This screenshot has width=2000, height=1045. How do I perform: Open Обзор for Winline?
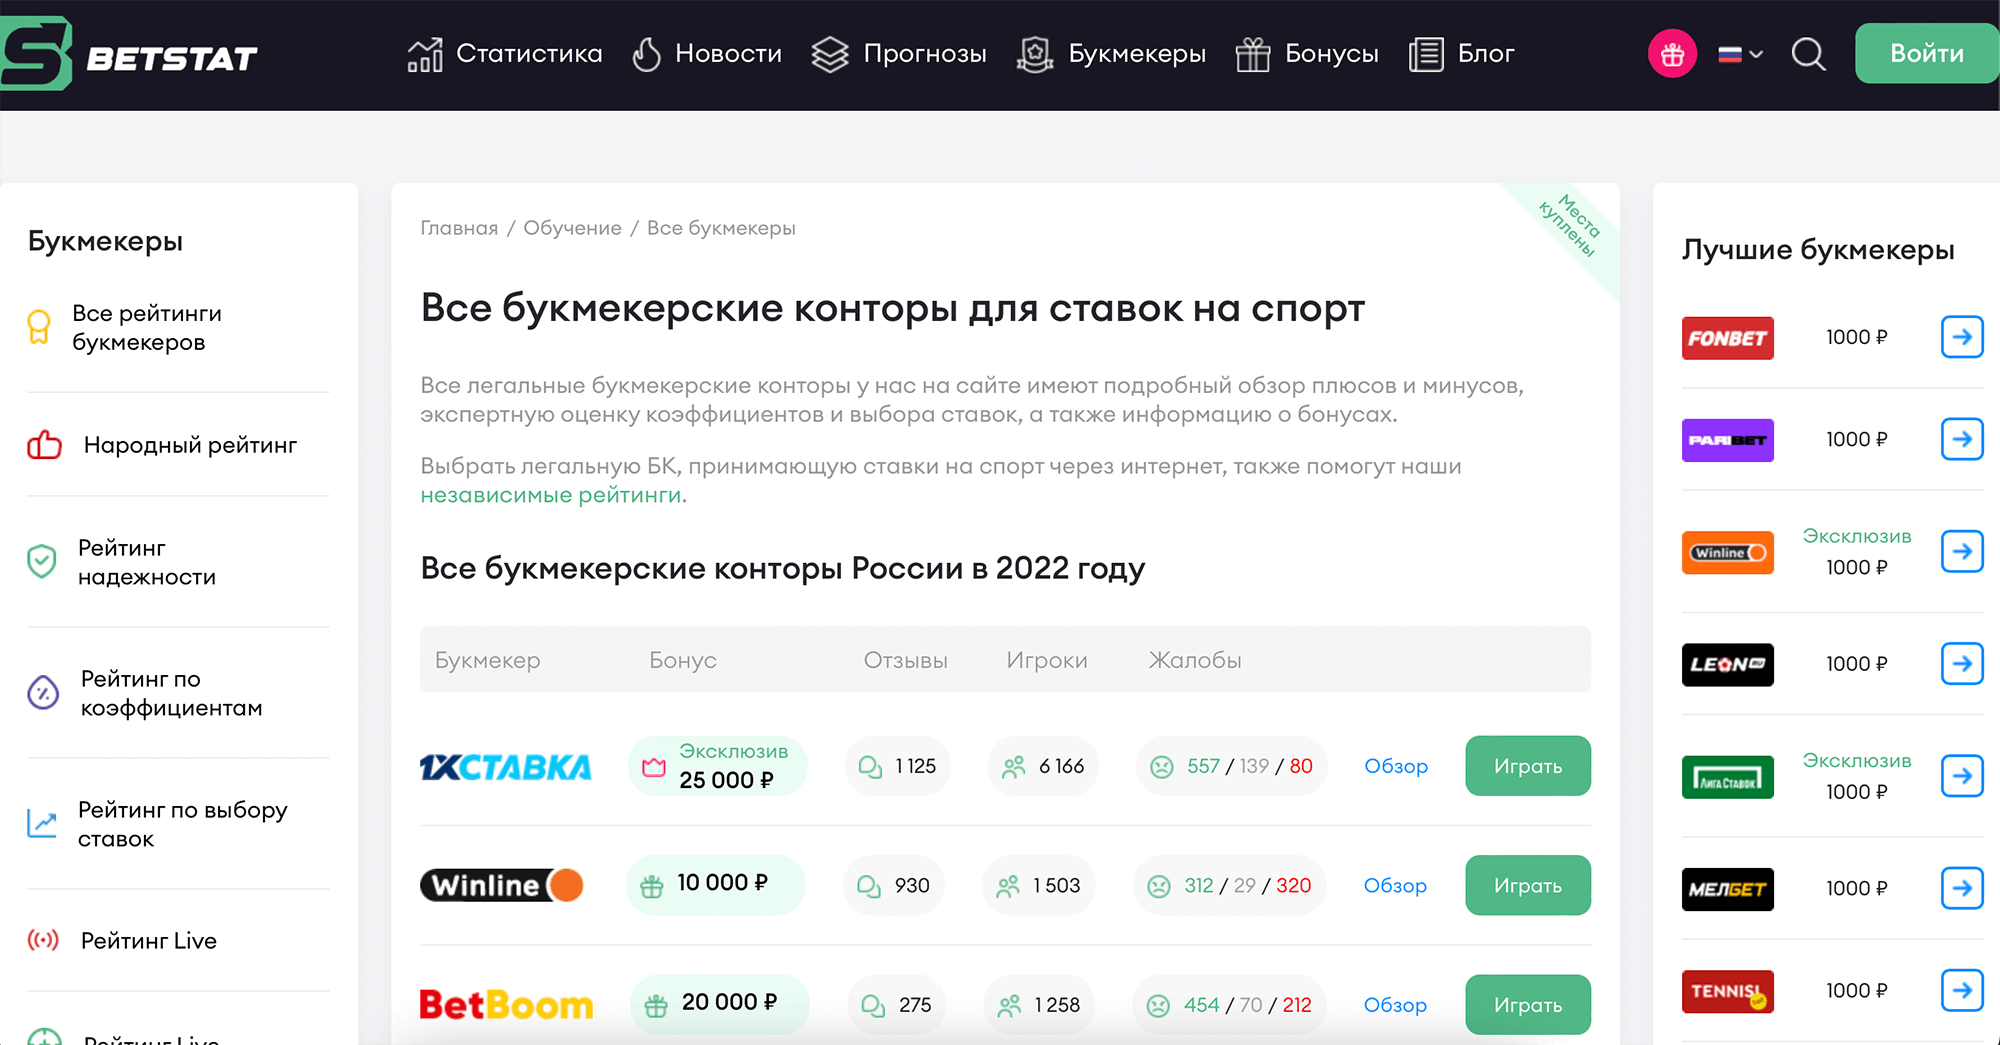click(1395, 885)
